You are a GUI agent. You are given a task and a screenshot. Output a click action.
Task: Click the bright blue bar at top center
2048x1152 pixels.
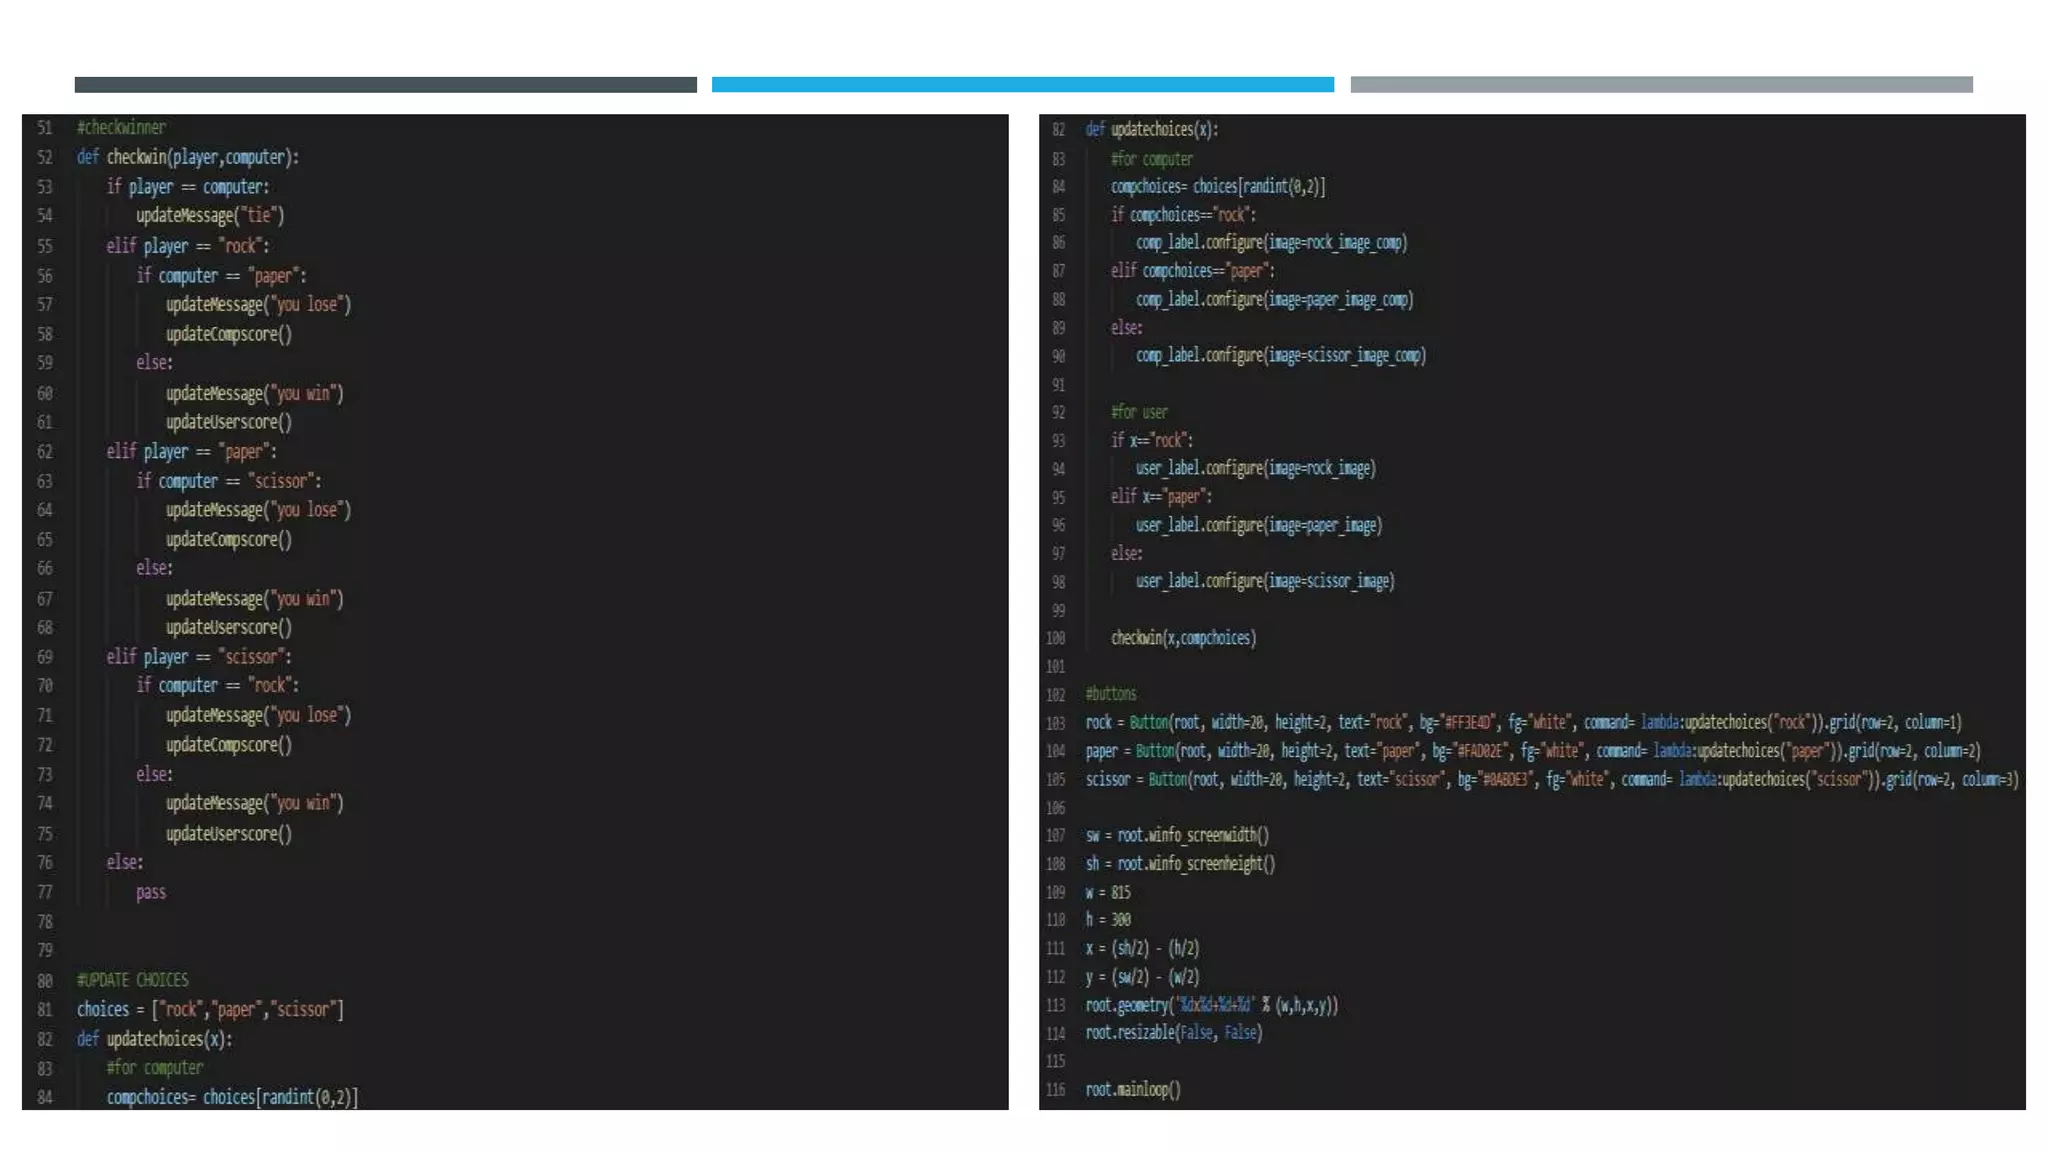(x=1022, y=85)
